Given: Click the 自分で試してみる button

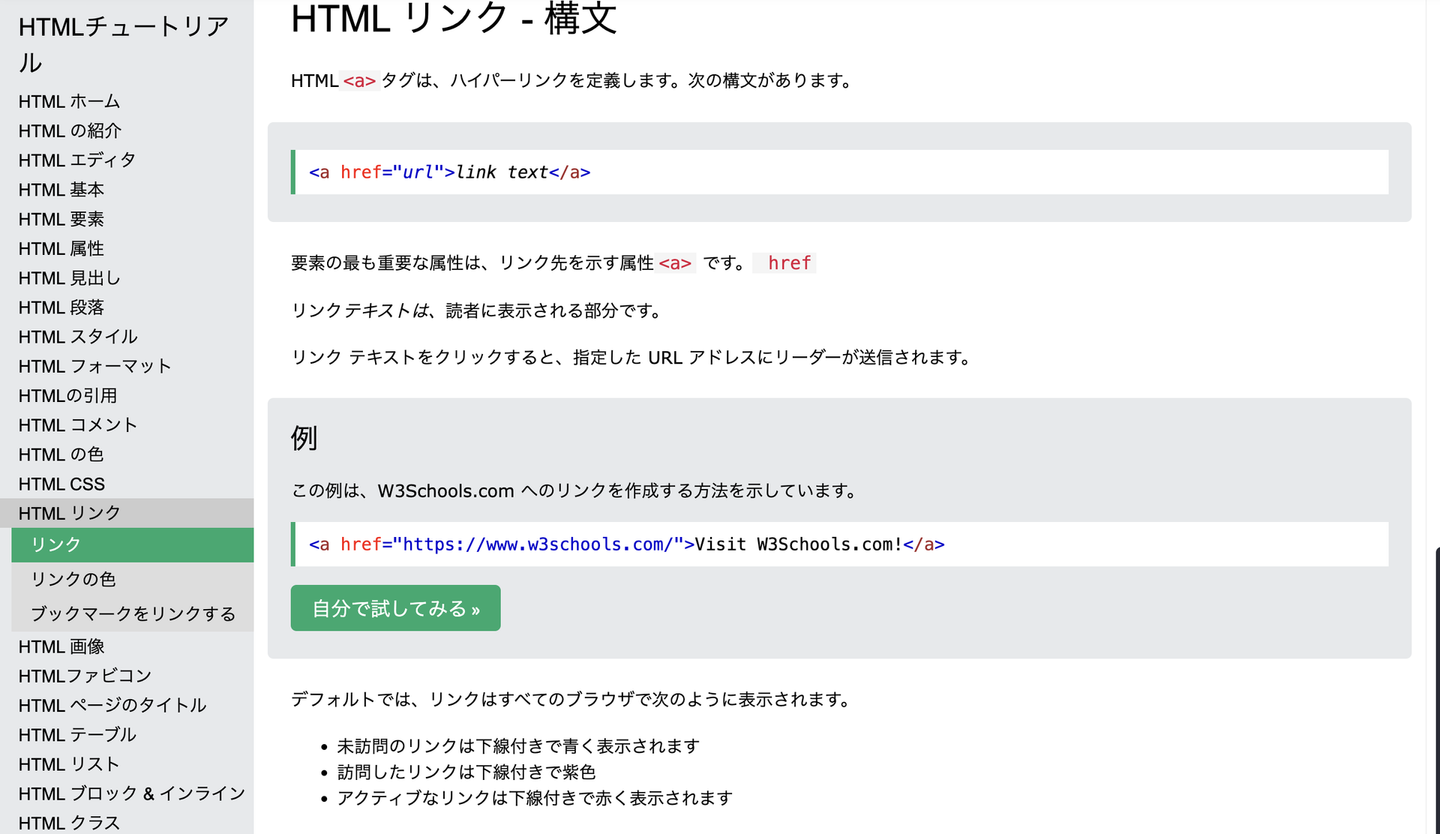Looking at the screenshot, I should (395, 608).
